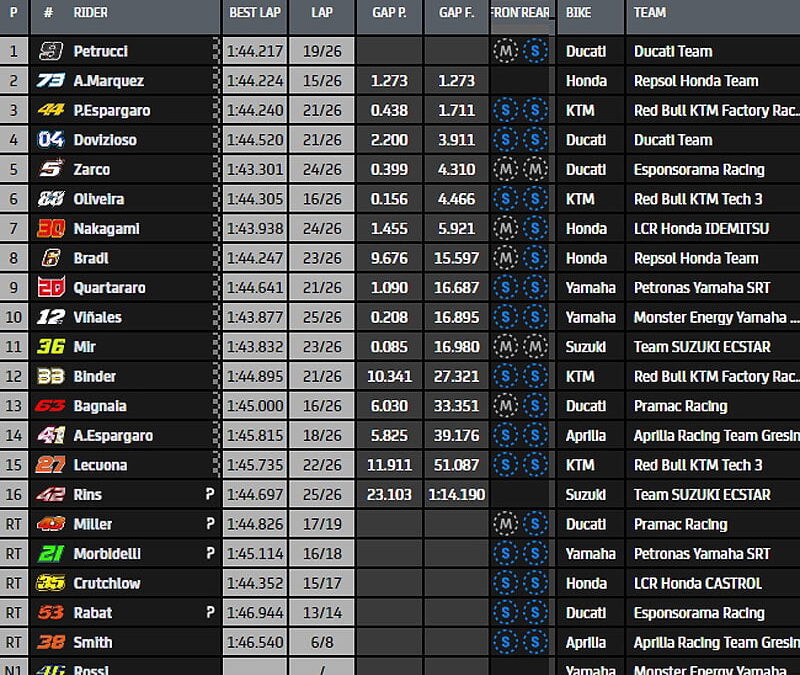Select Binder's 33 number logo
Viewport: 800px width, 675px height.
point(51,377)
